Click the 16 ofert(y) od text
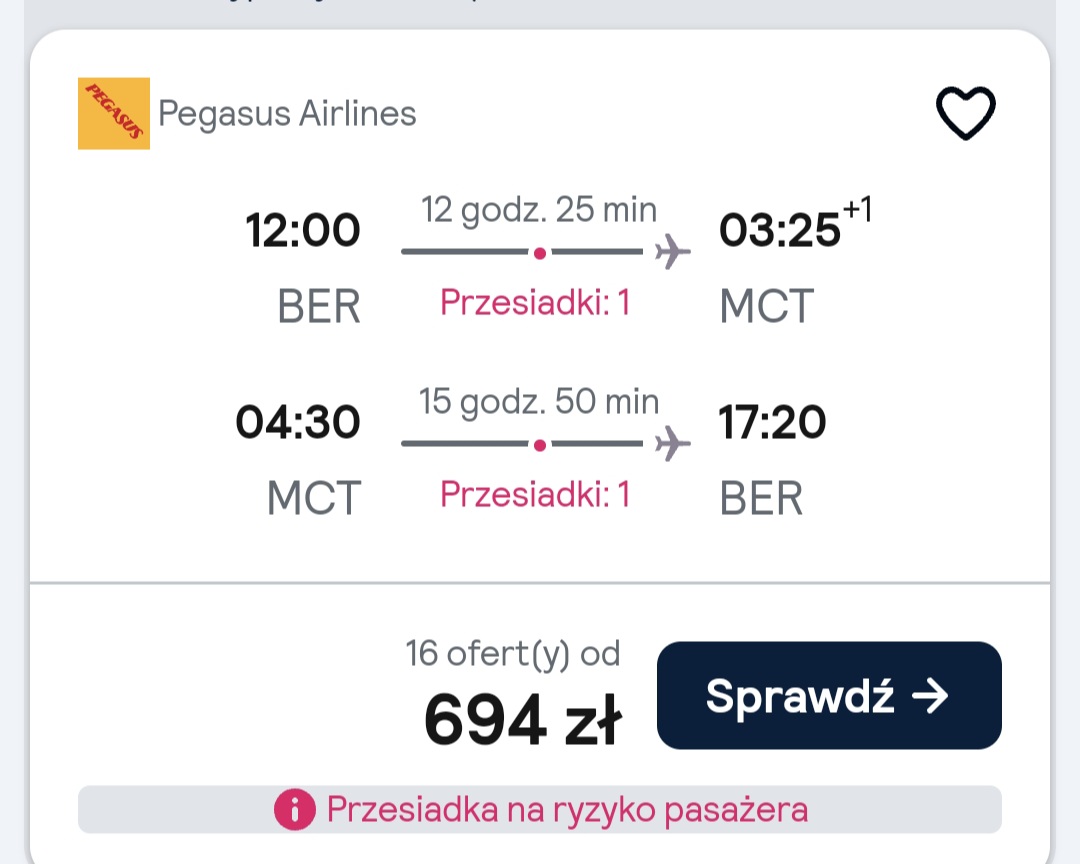The height and width of the screenshot is (864, 1080). pos(513,654)
